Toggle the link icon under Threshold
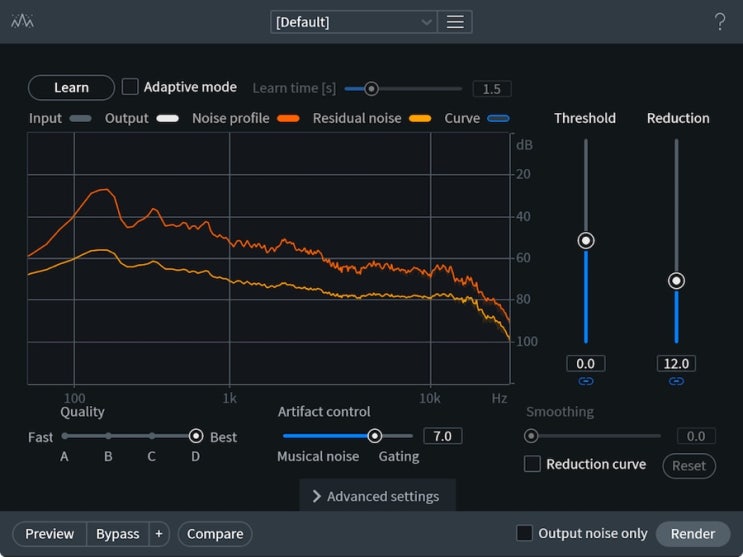Viewport: 743px width, 557px height. click(x=586, y=381)
